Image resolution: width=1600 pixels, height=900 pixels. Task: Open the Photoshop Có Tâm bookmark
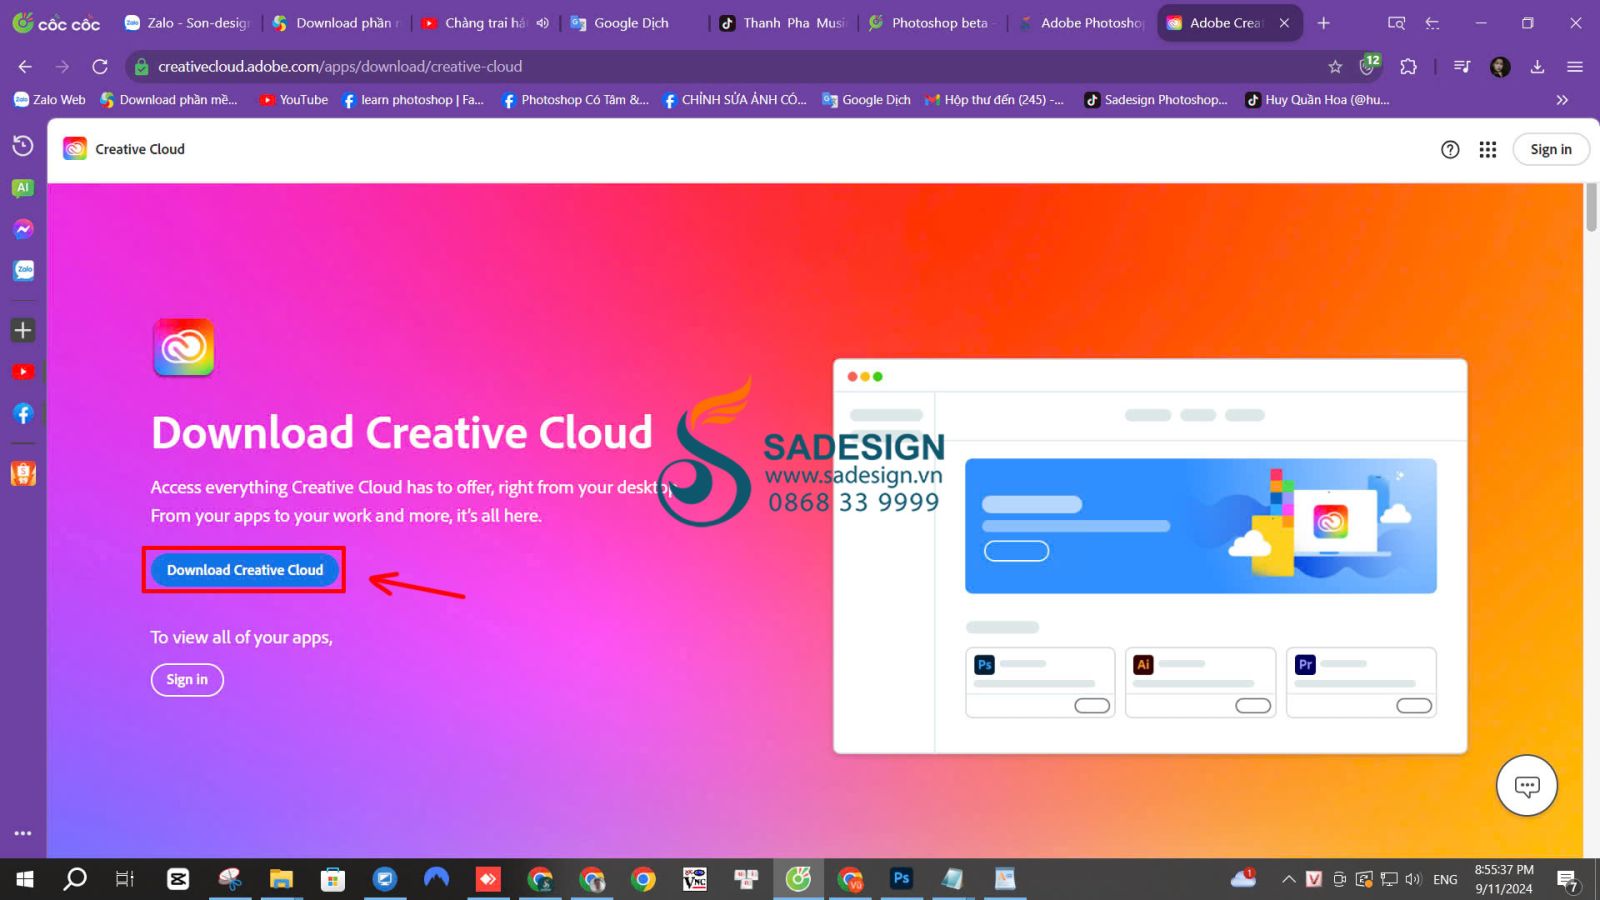(x=574, y=100)
